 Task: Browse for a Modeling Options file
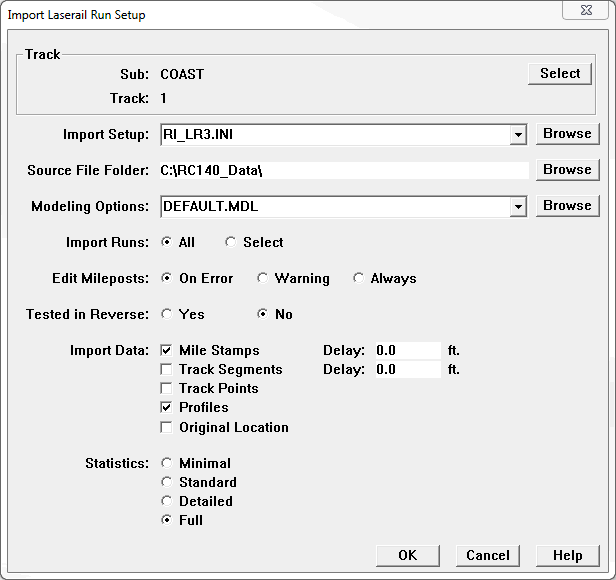pyautogui.click(x=567, y=206)
